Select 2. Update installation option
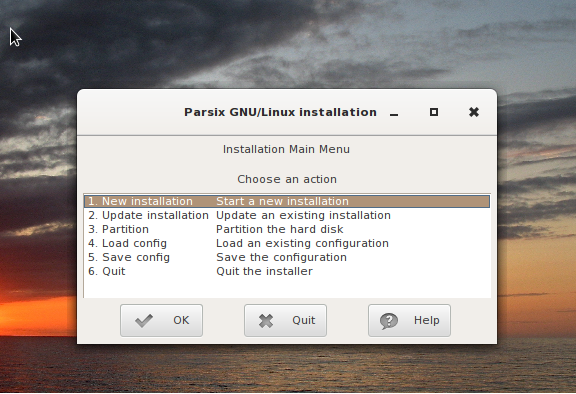This screenshot has width=576, height=394. click(x=287, y=215)
